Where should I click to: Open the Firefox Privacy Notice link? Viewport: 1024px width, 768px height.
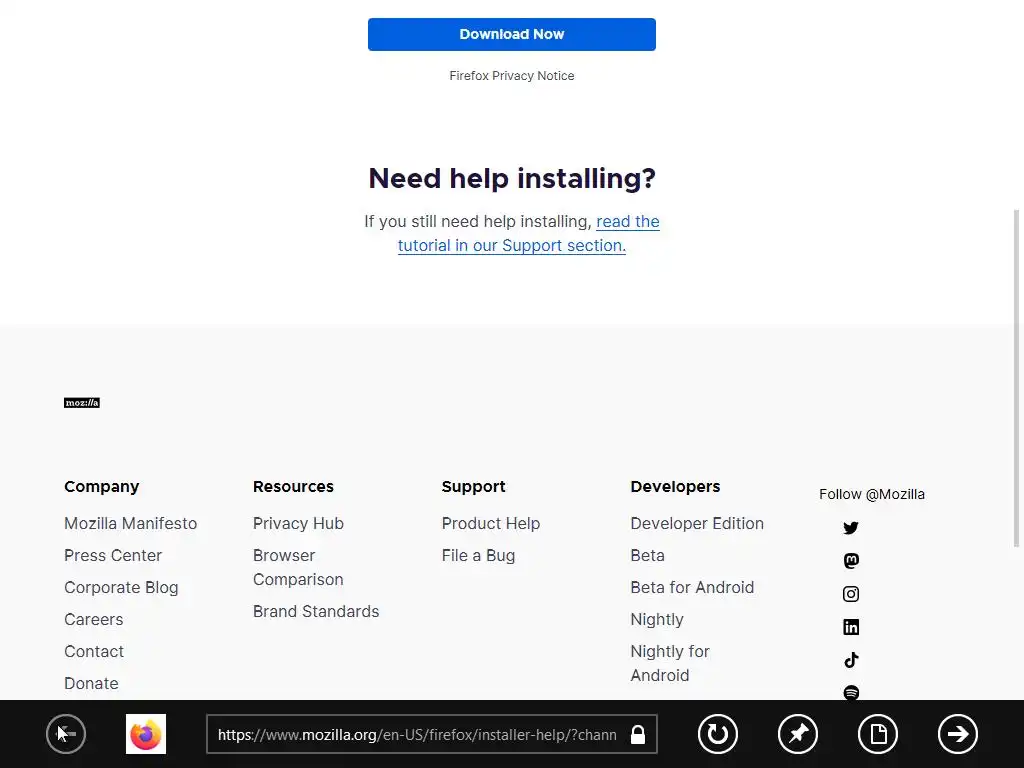point(512,76)
